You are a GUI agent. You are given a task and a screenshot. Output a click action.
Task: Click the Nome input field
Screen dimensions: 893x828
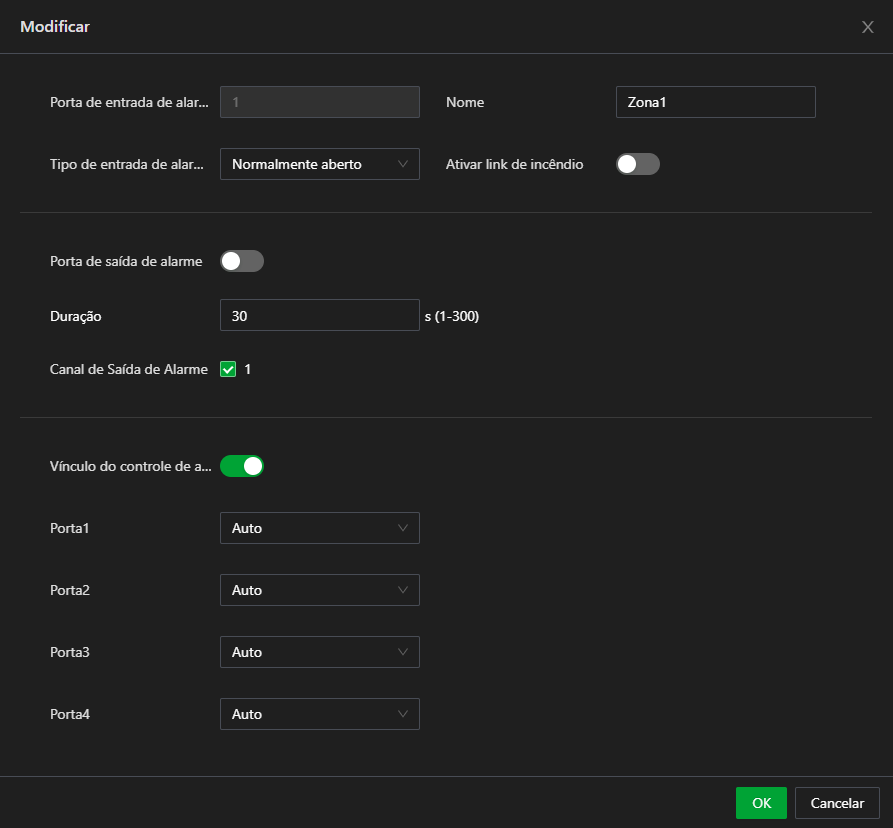[715, 102]
